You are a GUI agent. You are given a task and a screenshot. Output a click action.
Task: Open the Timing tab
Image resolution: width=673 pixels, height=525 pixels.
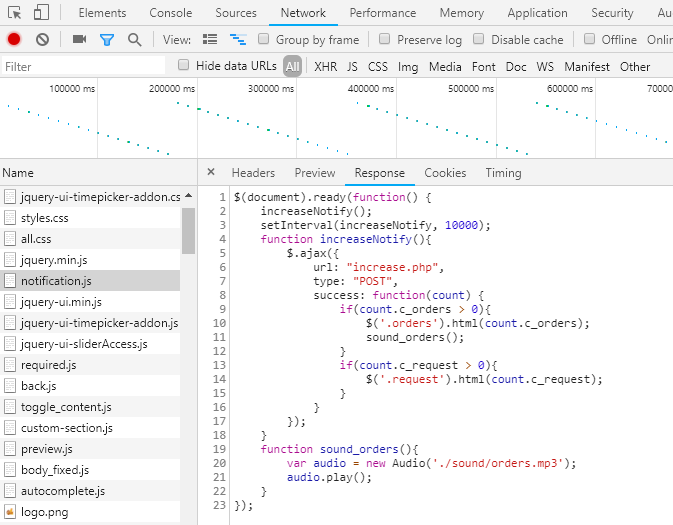(x=503, y=173)
